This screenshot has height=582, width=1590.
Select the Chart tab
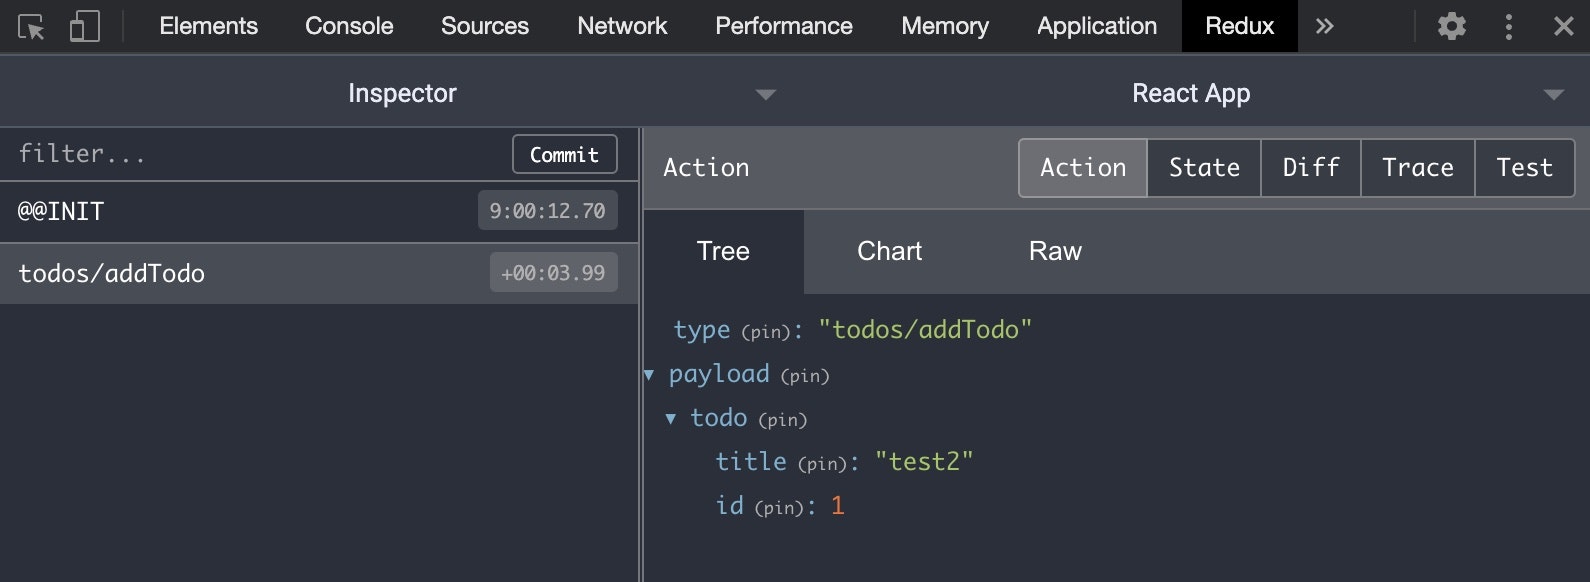tap(889, 251)
